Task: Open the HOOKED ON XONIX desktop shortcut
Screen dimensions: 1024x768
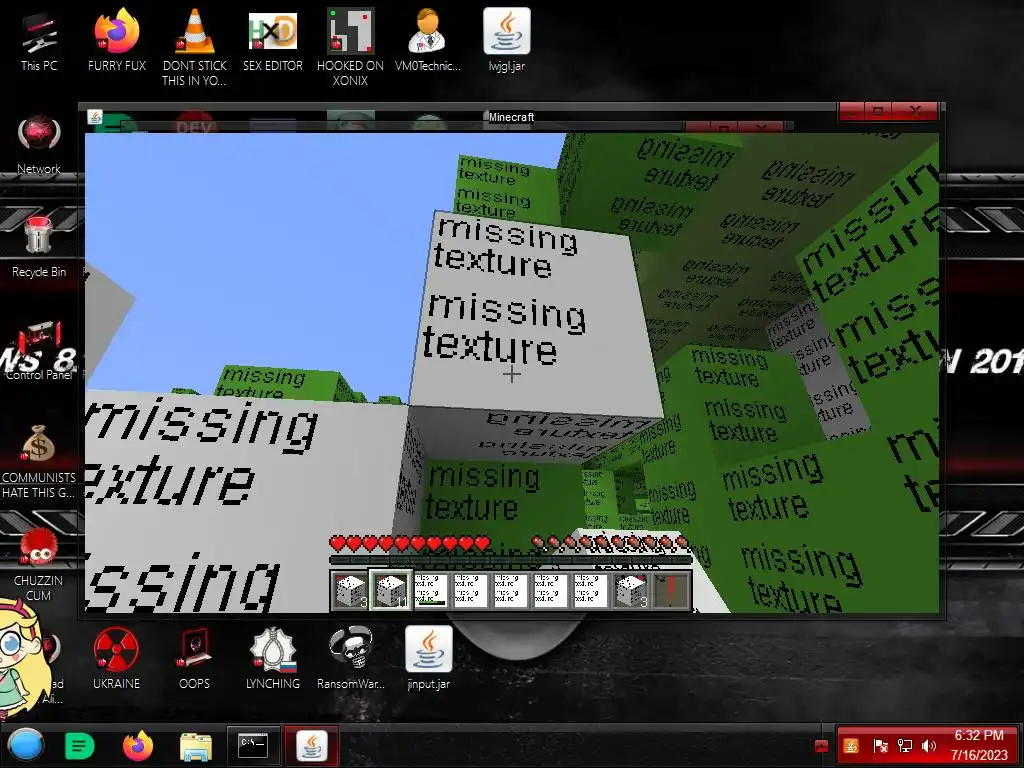Action: click(351, 46)
